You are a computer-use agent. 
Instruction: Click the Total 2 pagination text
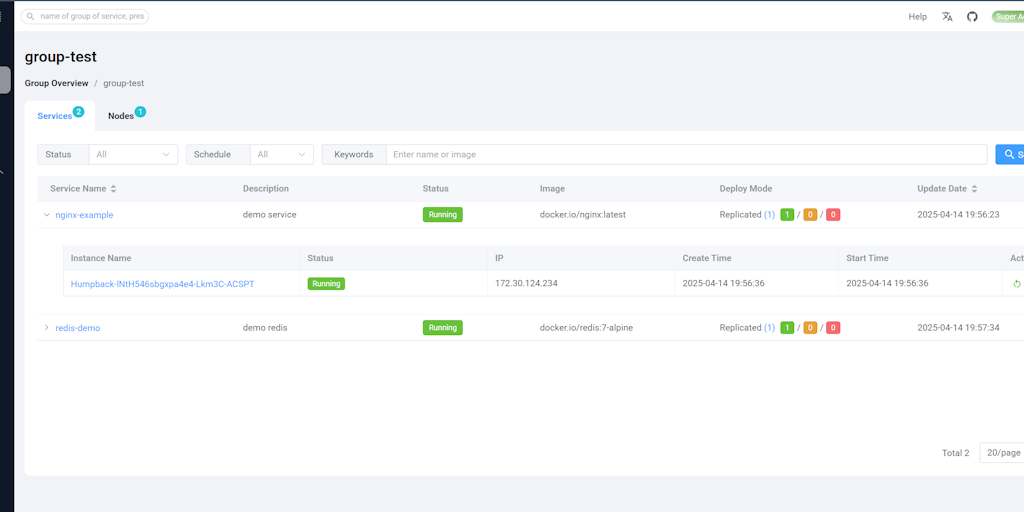[955, 453]
